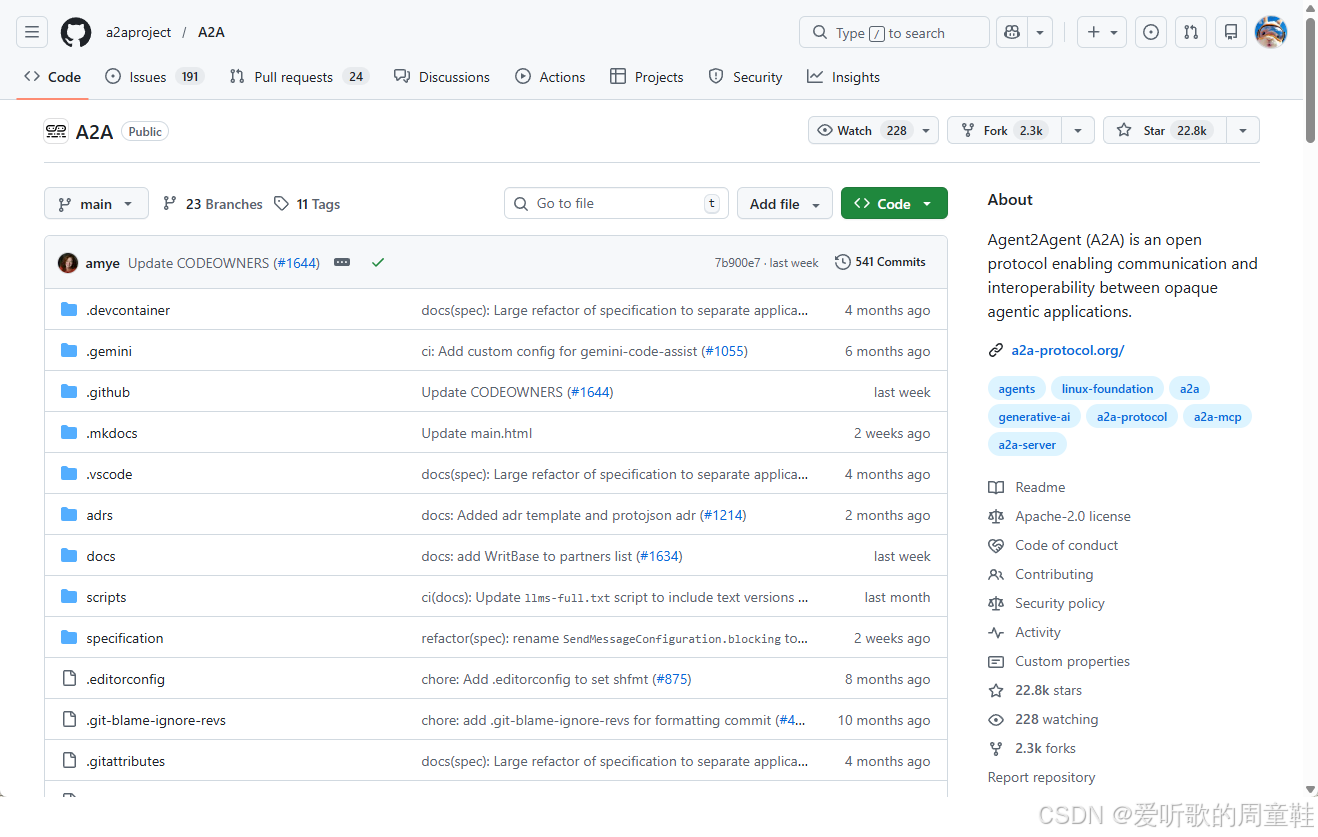Open the docs folder

(x=101, y=556)
